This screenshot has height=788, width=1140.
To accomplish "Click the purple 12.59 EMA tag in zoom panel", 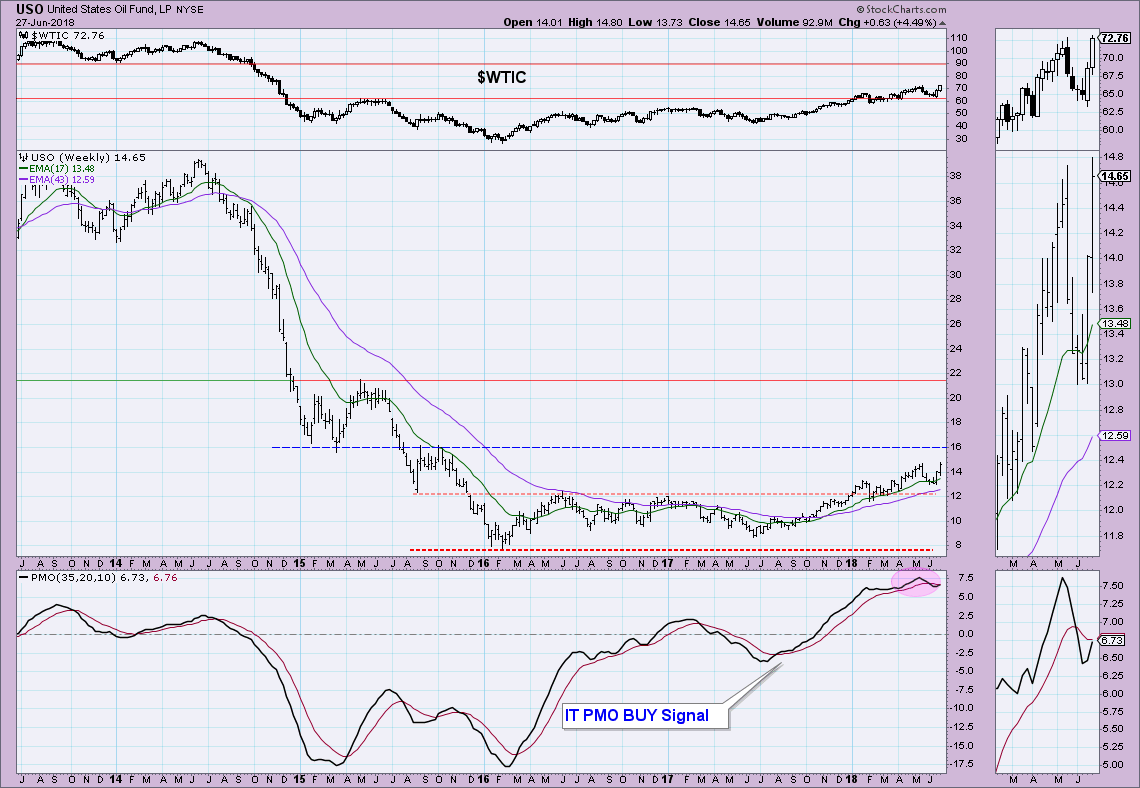I will [1115, 435].
